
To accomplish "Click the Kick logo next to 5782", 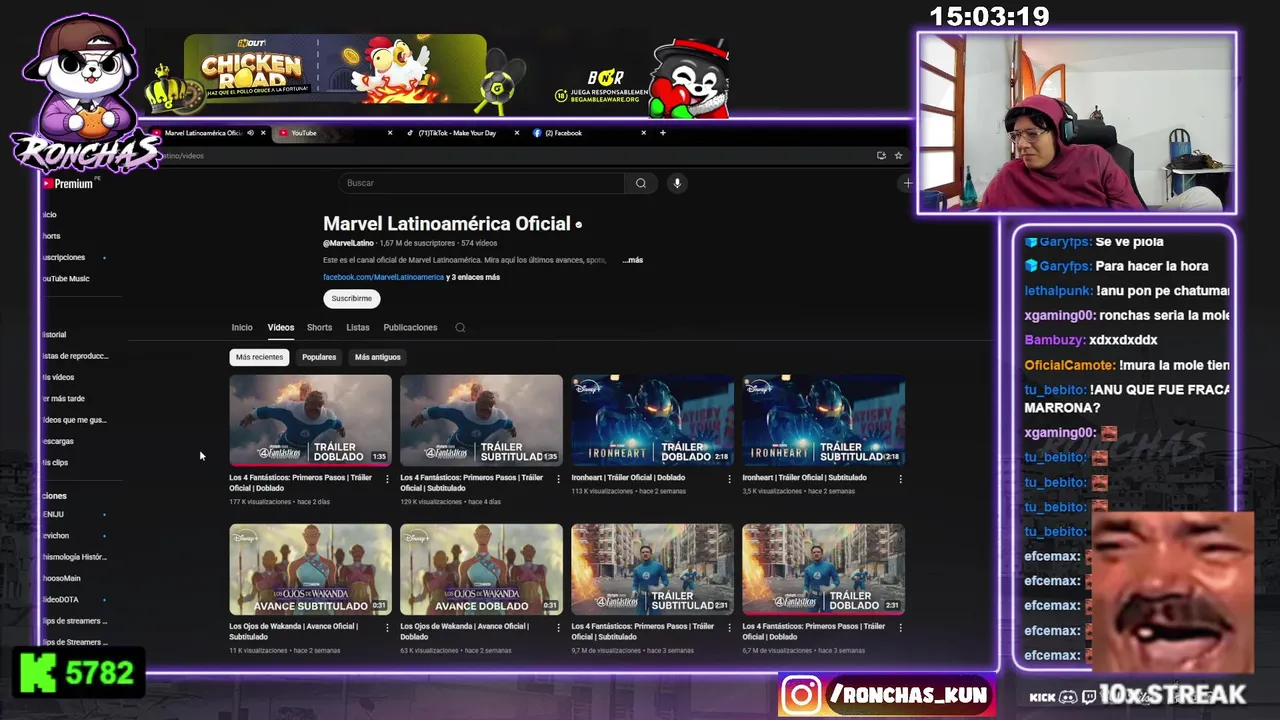I will (37, 673).
